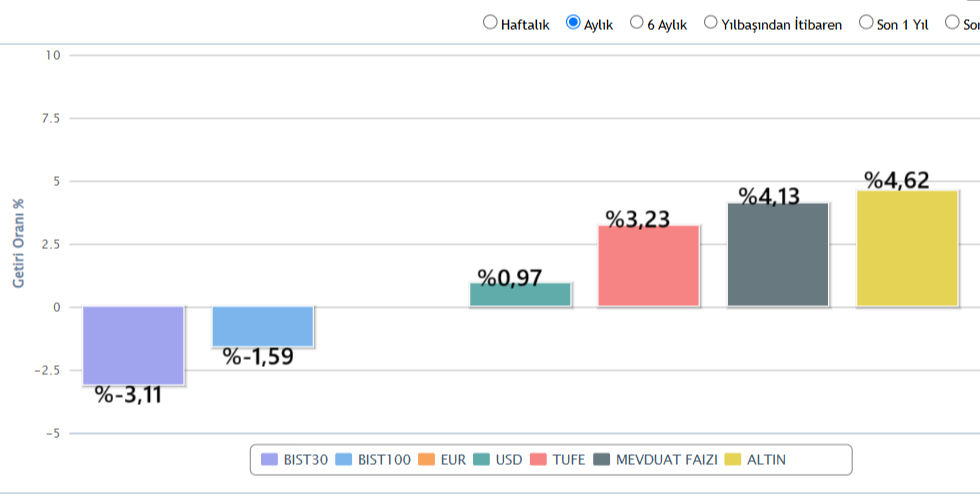Click the %4,62 data label

pos(897,181)
